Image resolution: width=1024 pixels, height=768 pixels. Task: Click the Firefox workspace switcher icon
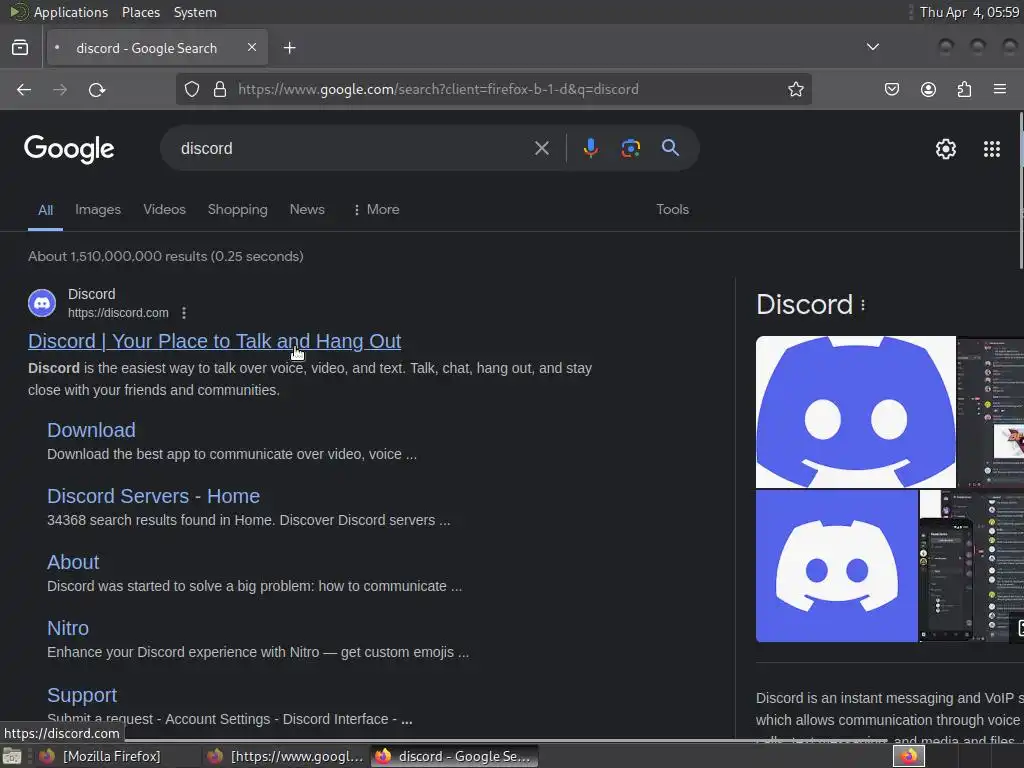tap(909, 756)
